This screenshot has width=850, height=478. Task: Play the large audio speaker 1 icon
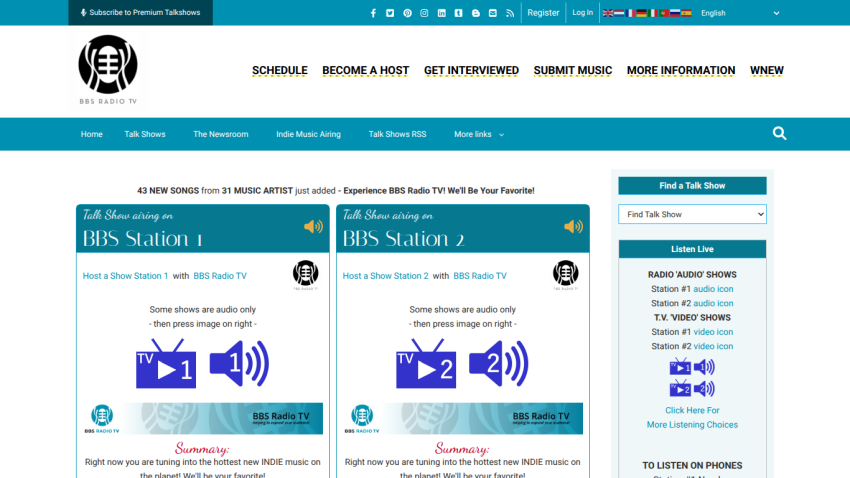tap(240, 364)
